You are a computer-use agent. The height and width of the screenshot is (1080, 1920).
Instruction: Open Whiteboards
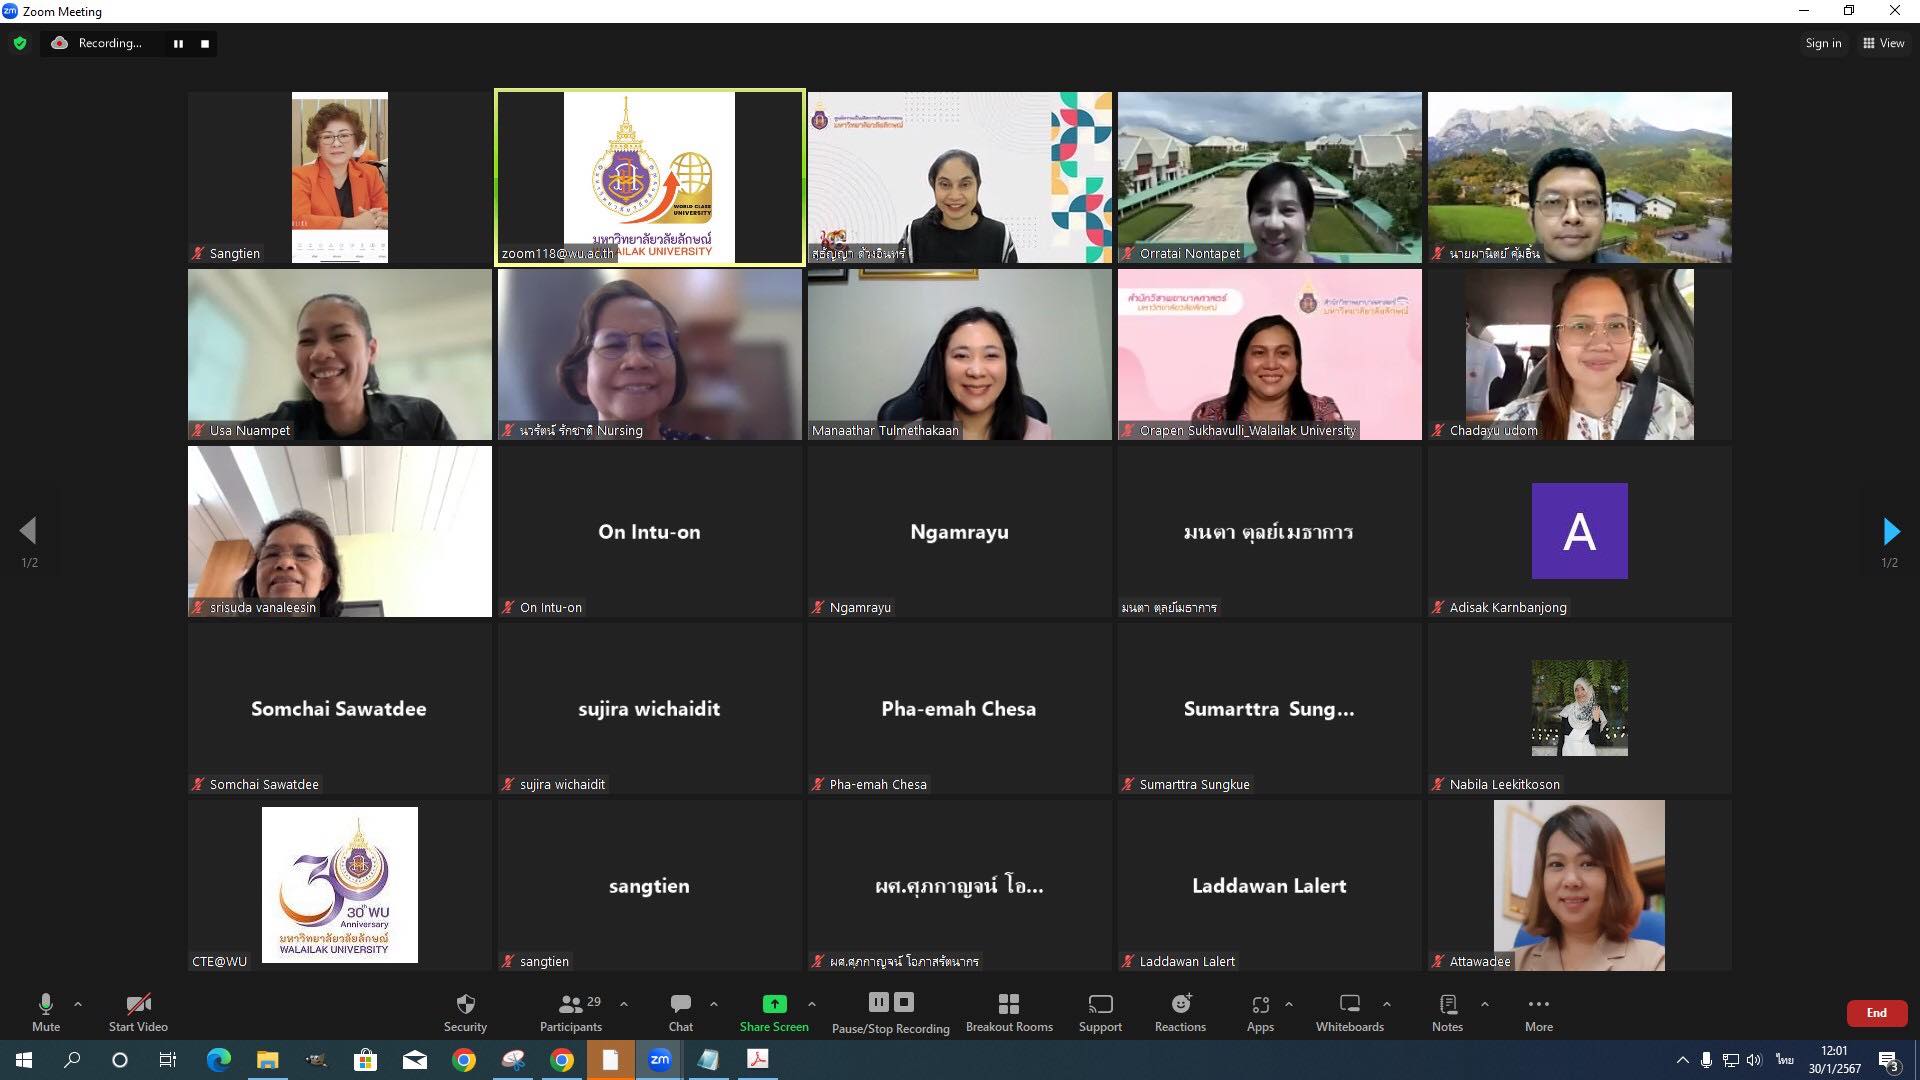point(1350,1012)
